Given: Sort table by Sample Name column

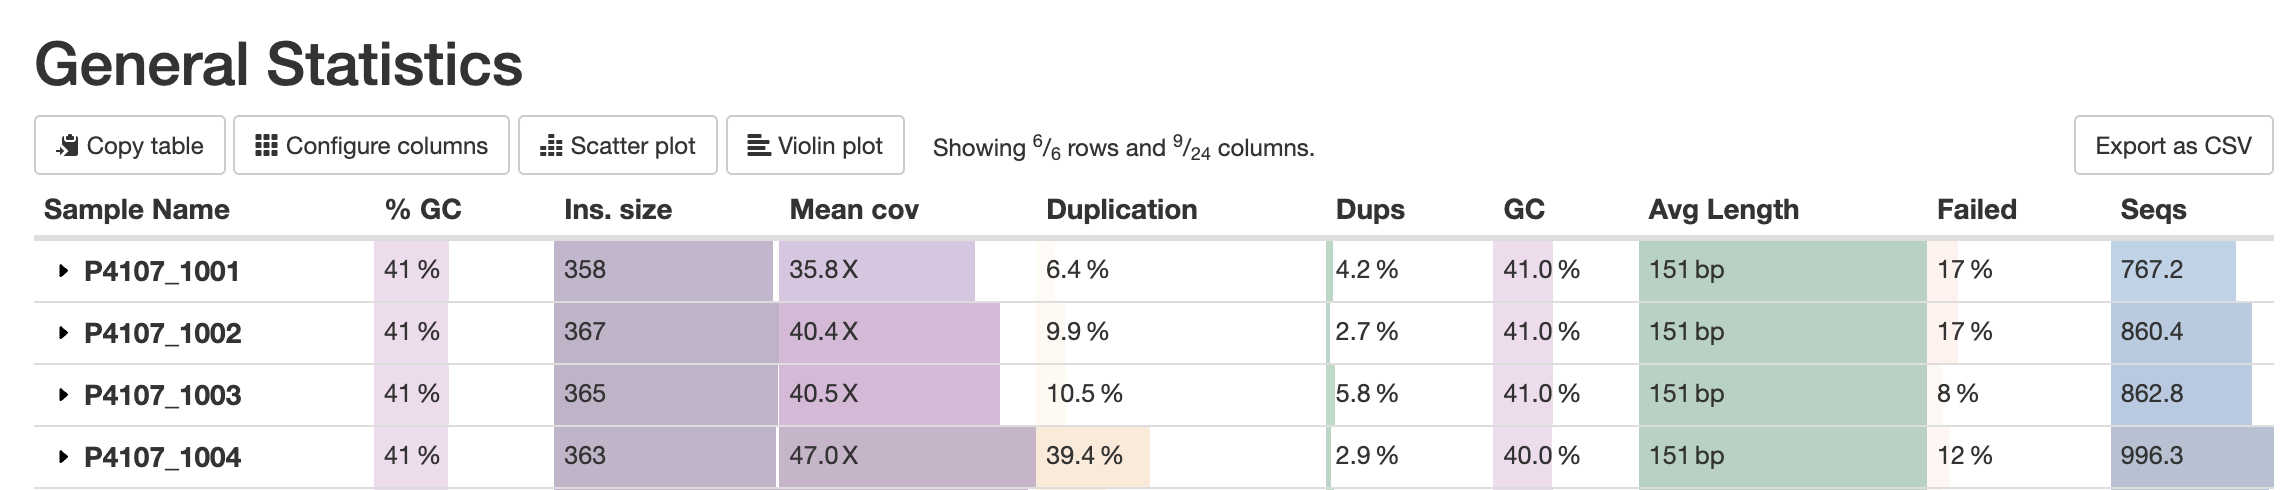Looking at the screenshot, I should [x=137, y=210].
